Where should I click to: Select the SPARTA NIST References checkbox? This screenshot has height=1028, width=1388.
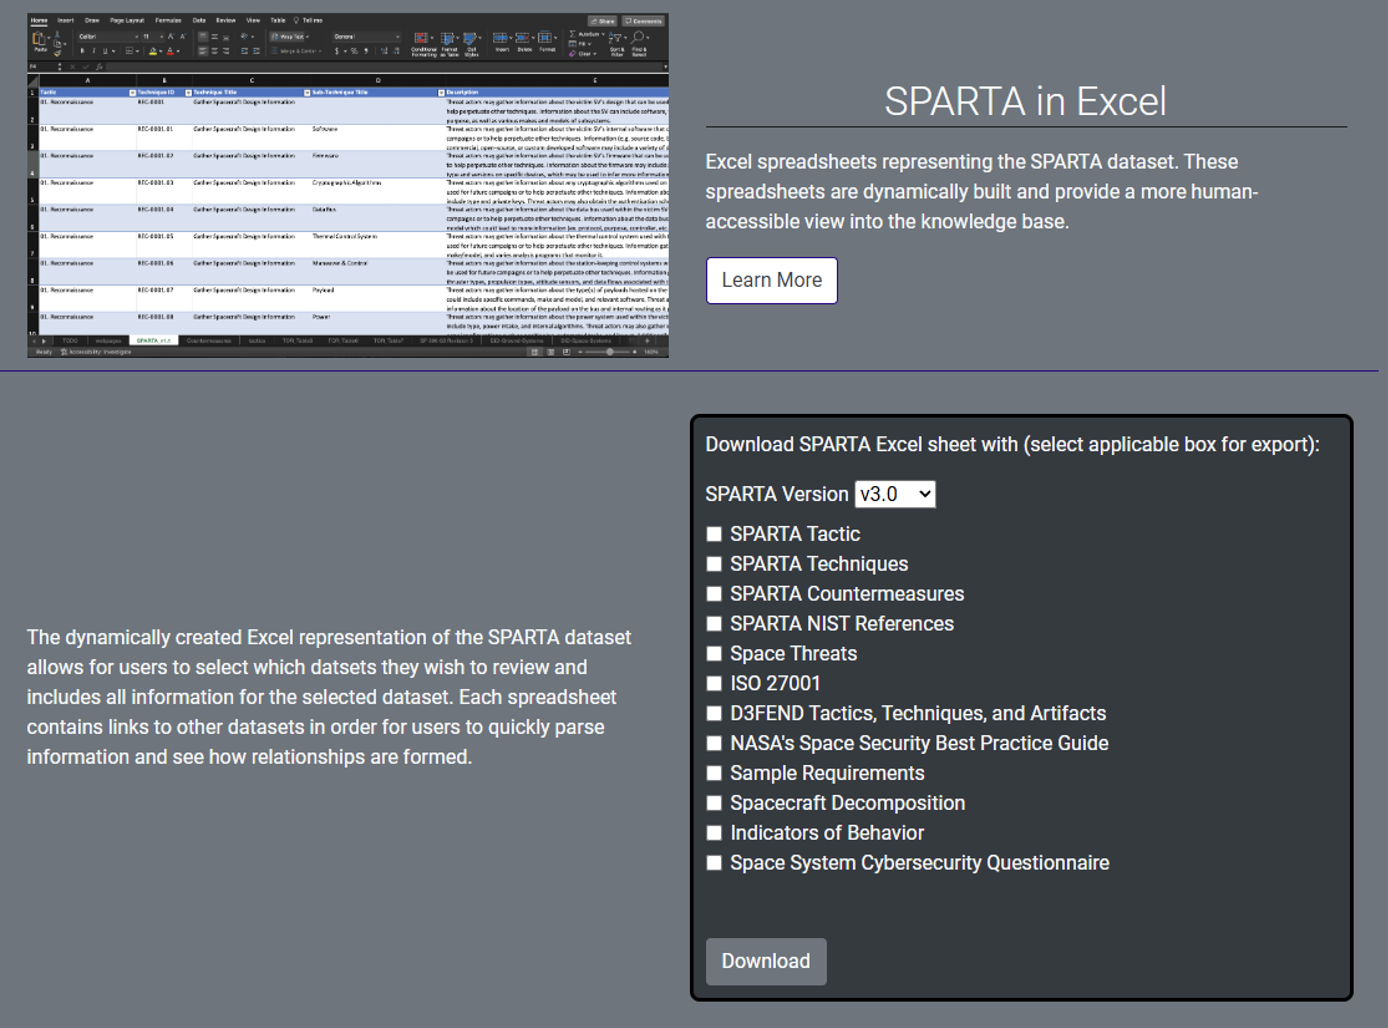tap(714, 624)
